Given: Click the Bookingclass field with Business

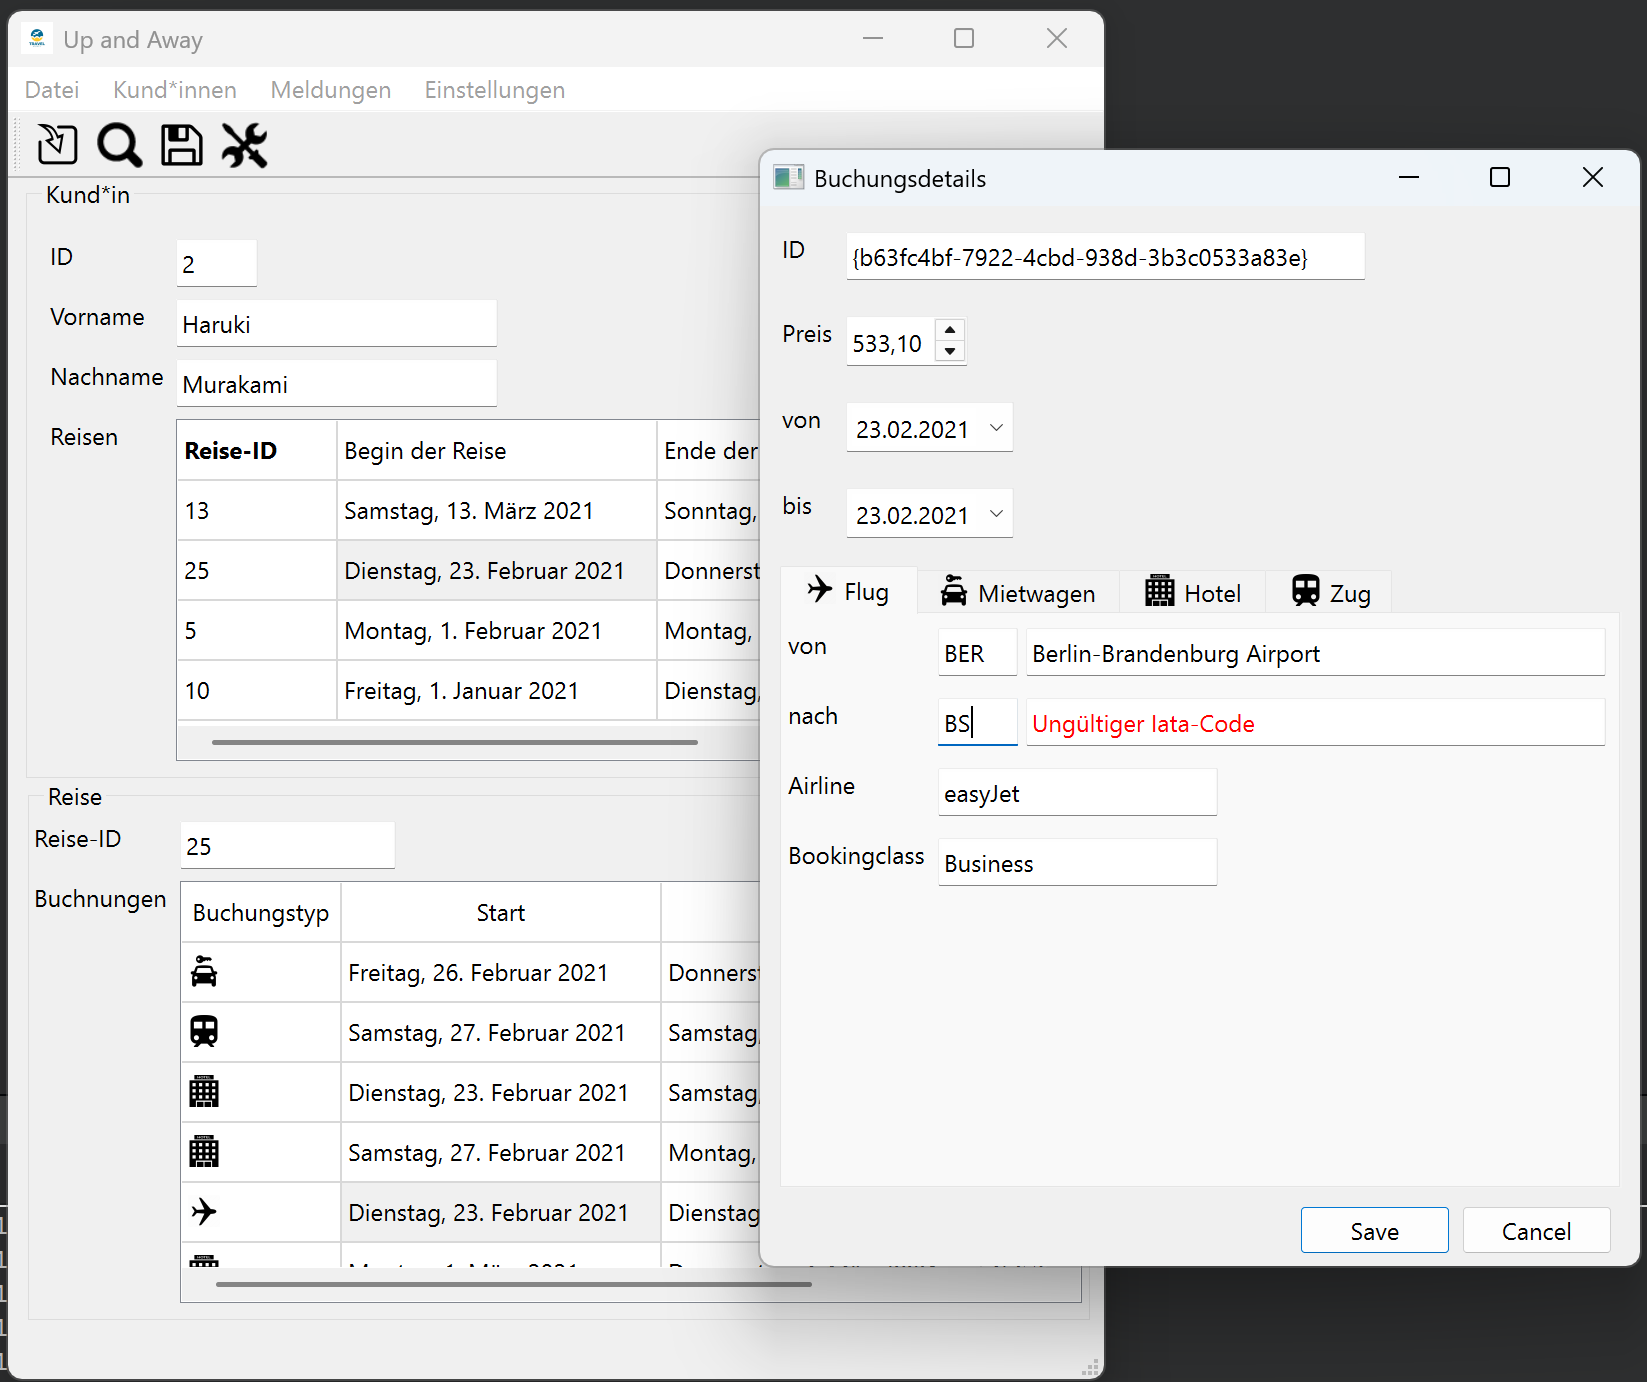Looking at the screenshot, I should pyautogui.click(x=1077, y=862).
